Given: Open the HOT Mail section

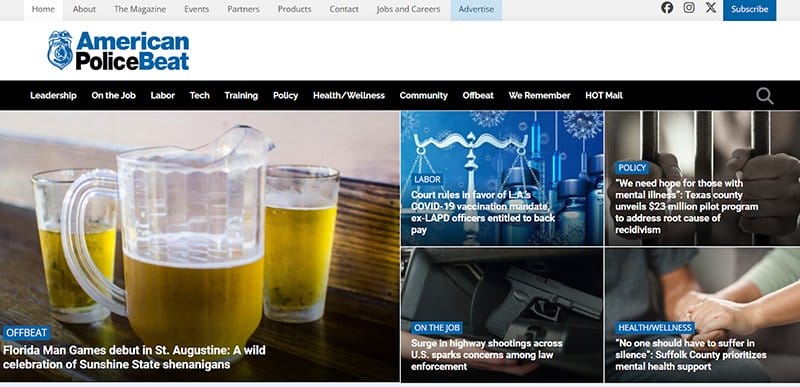Looking at the screenshot, I should [604, 95].
